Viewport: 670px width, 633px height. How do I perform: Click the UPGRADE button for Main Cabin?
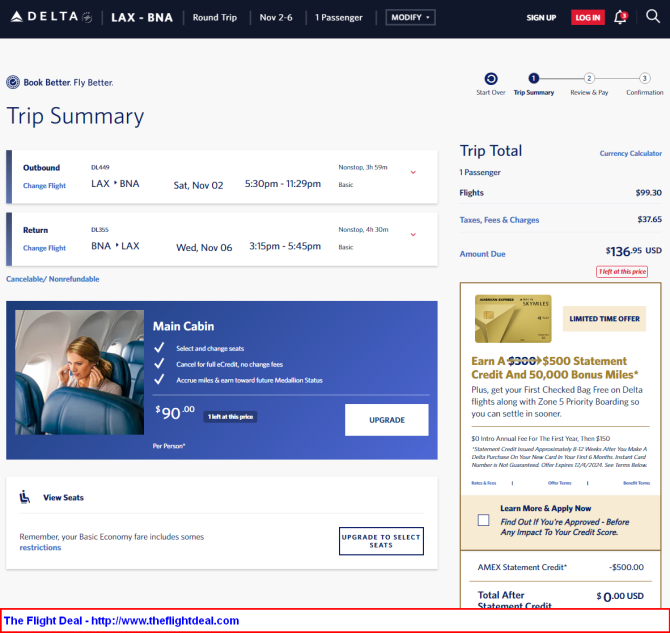pos(387,420)
